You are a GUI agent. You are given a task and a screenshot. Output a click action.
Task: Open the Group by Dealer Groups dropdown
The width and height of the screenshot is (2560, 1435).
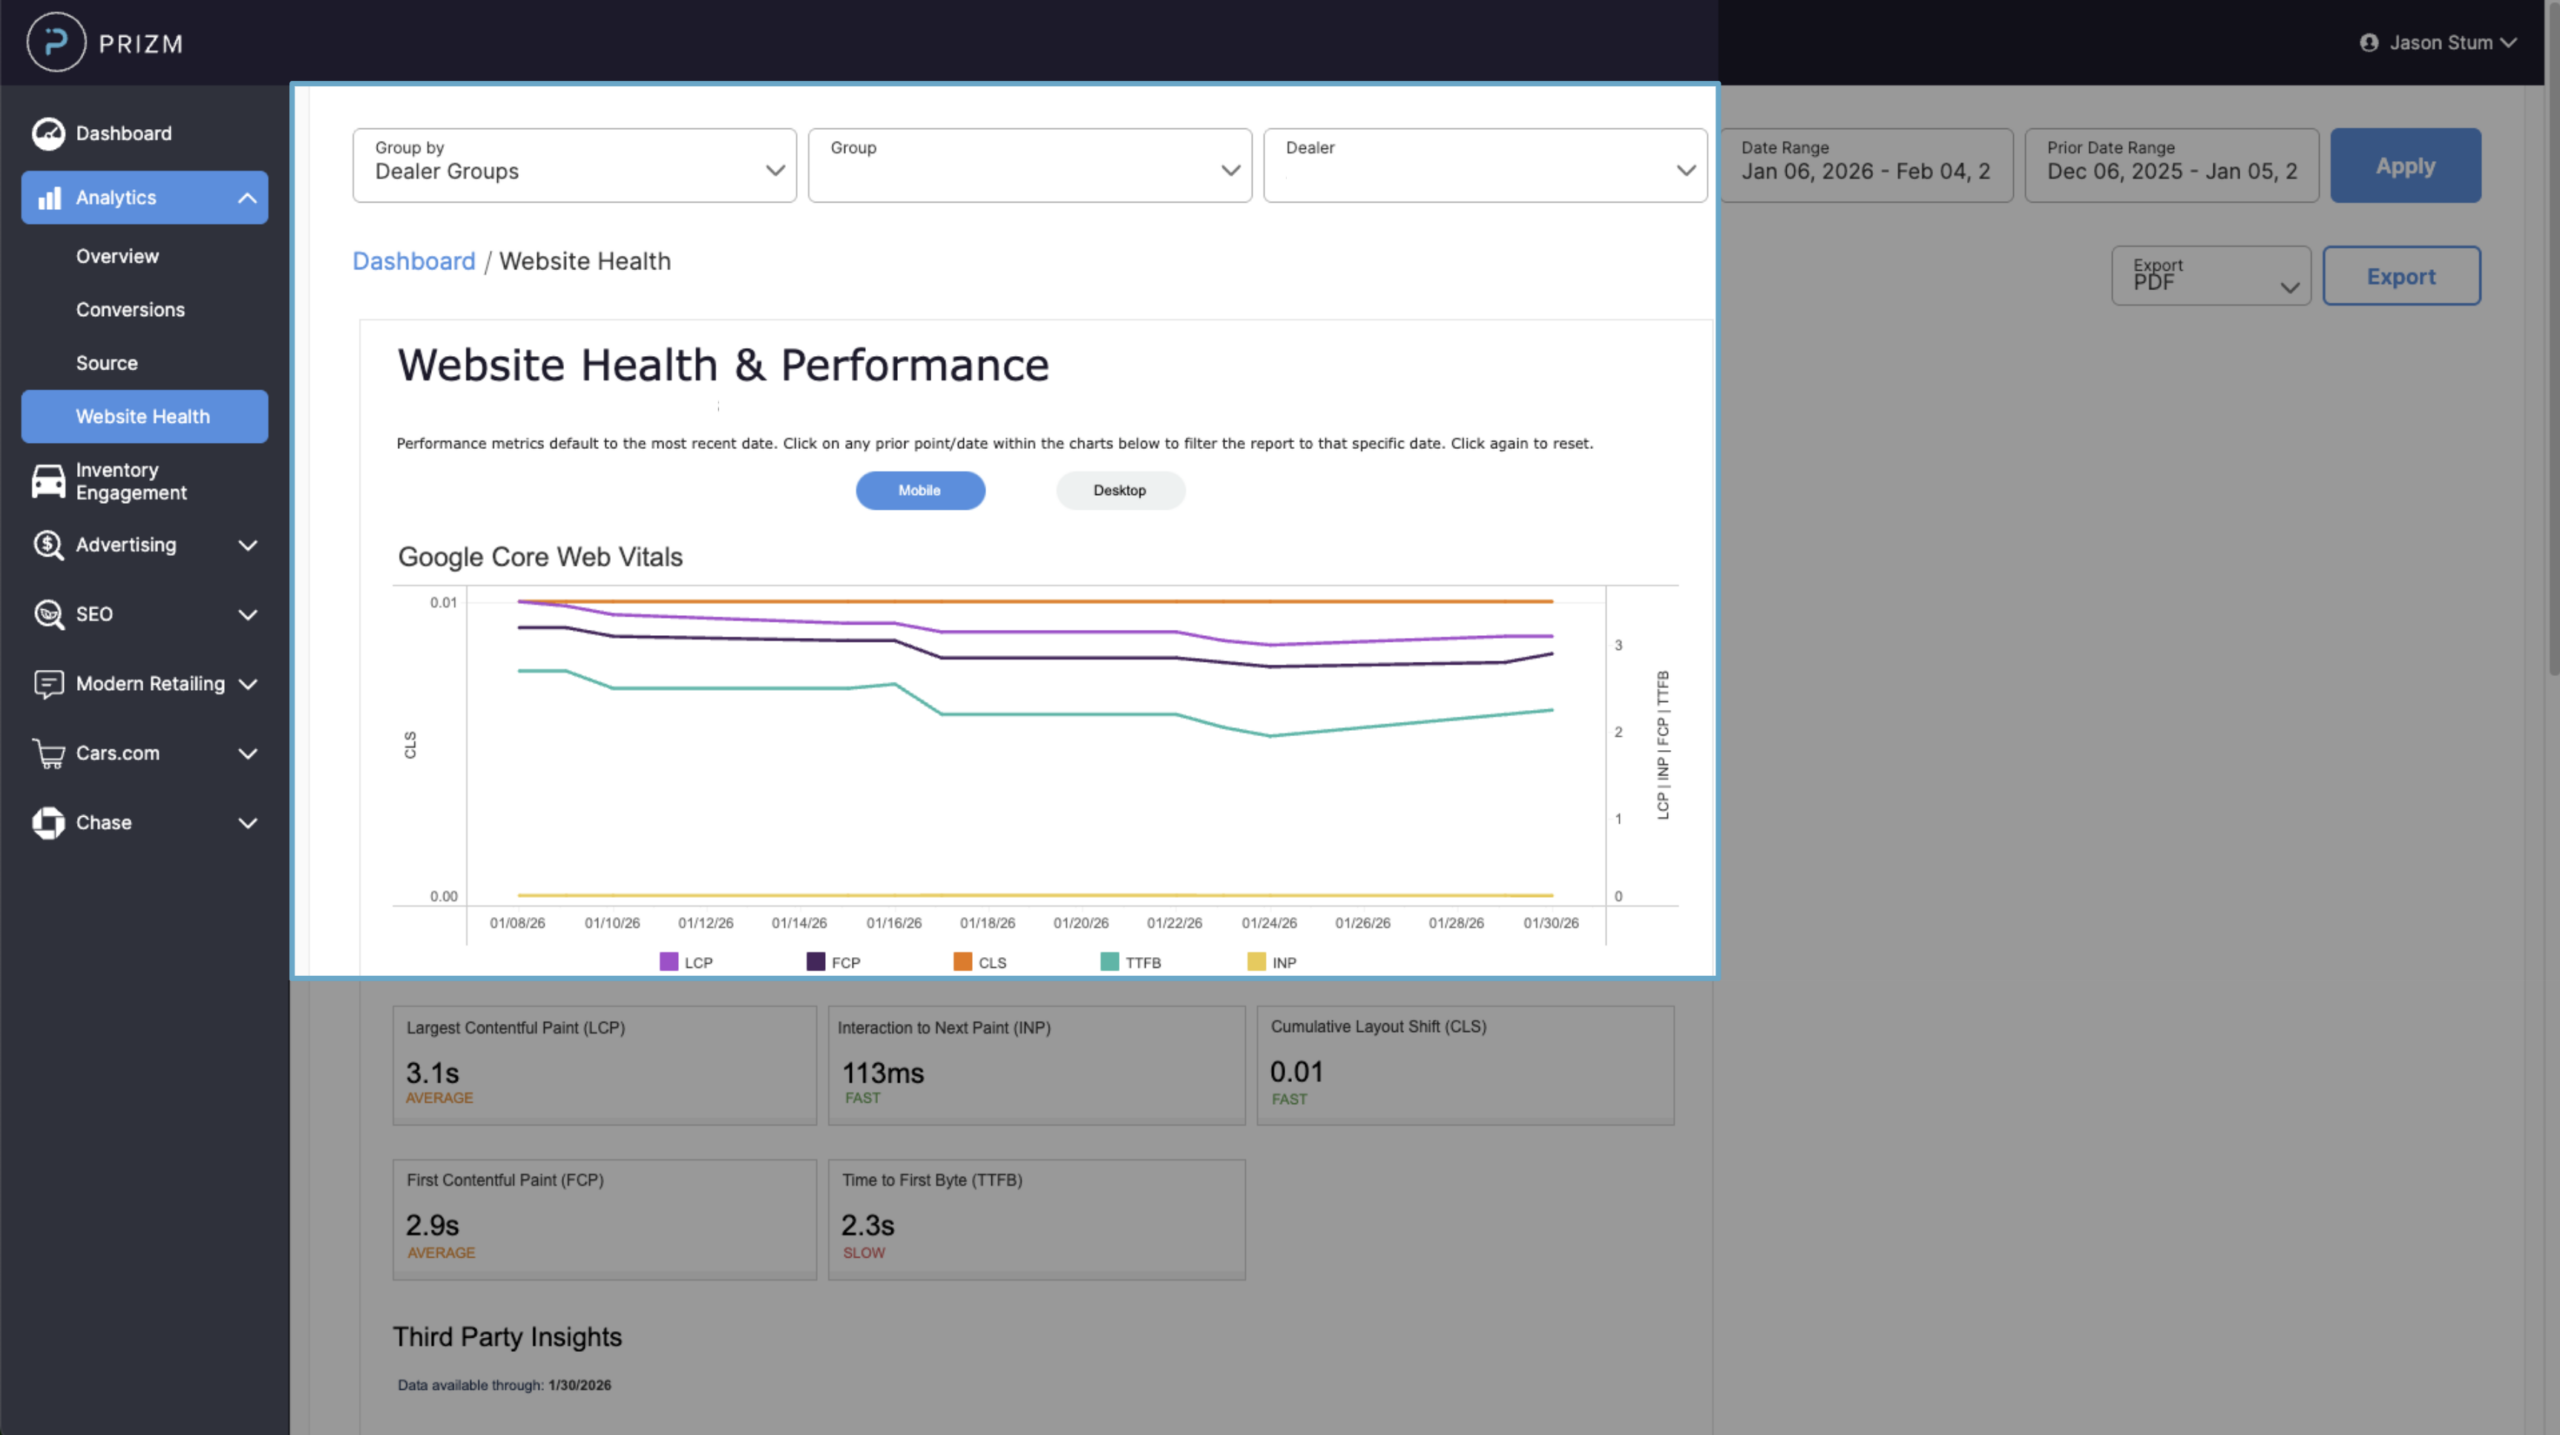click(x=574, y=165)
